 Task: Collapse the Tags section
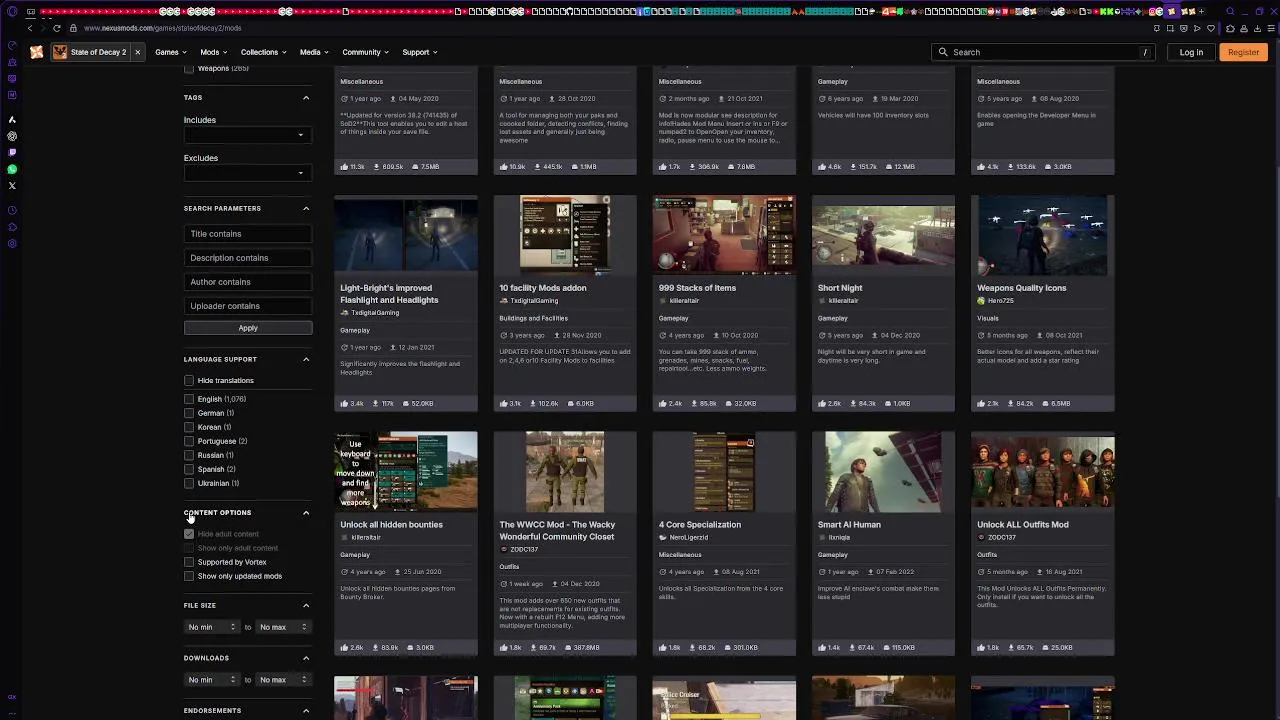coord(306,98)
